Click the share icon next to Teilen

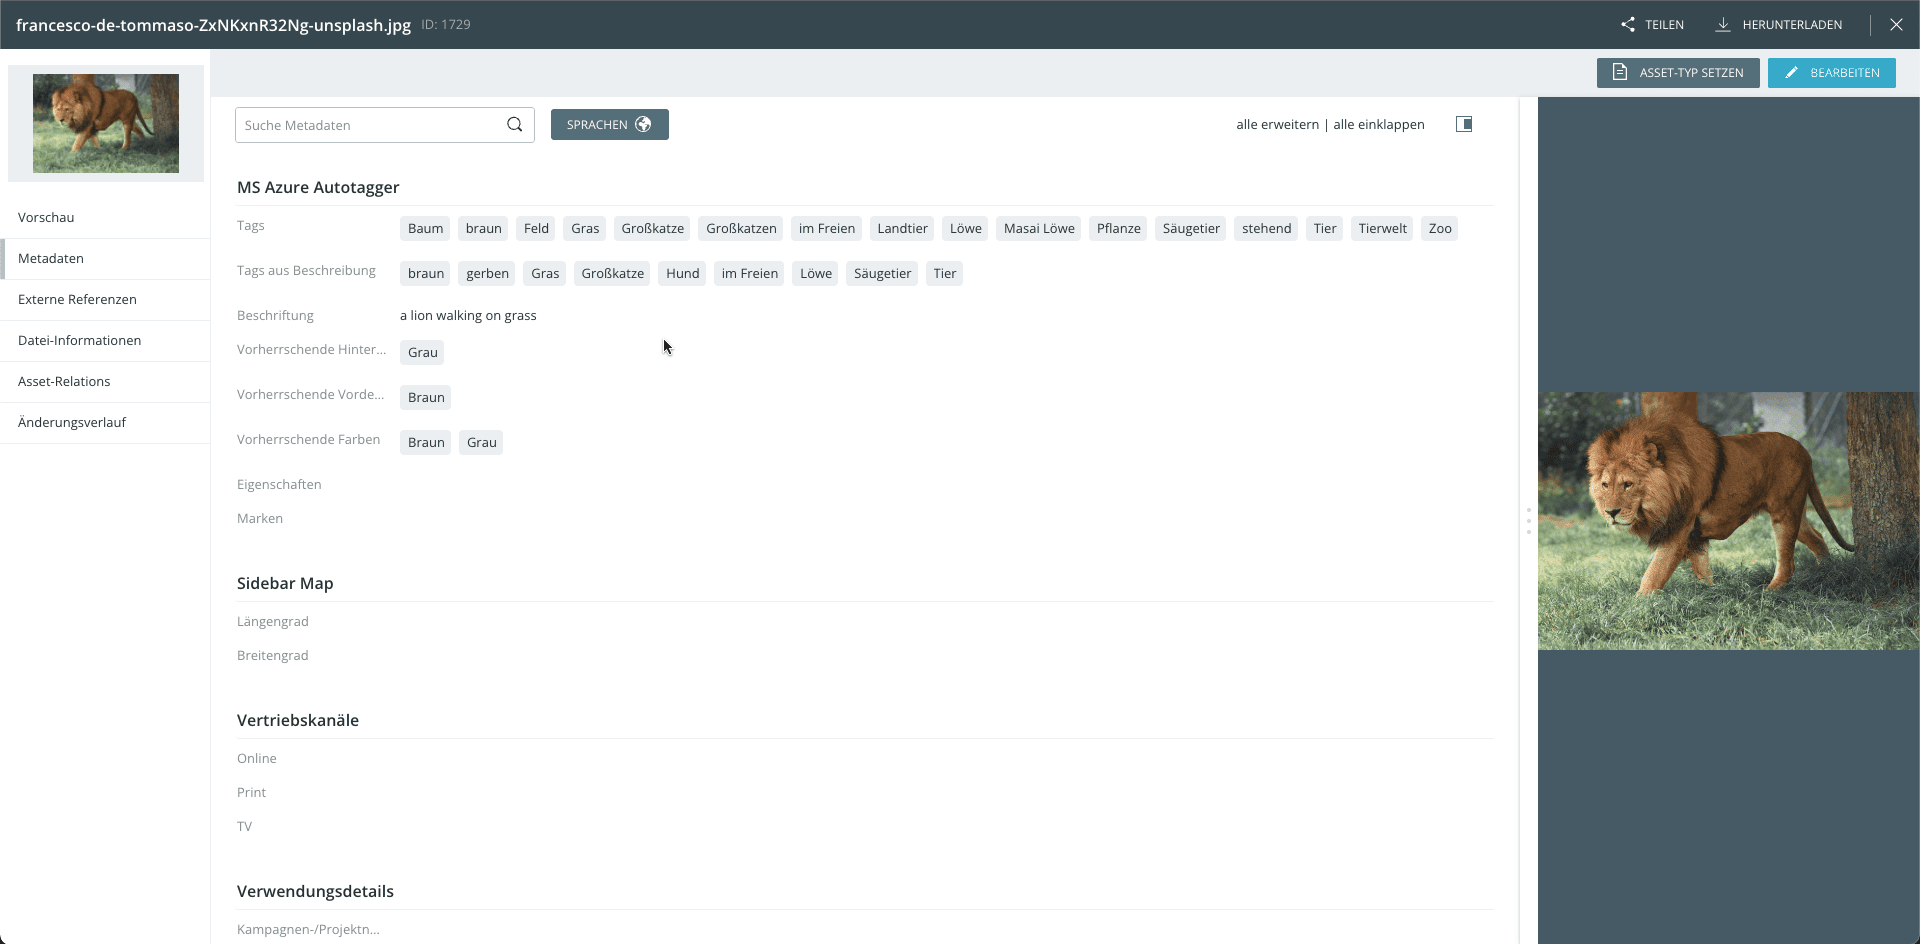pyautogui.click(x=1628, y=25)
